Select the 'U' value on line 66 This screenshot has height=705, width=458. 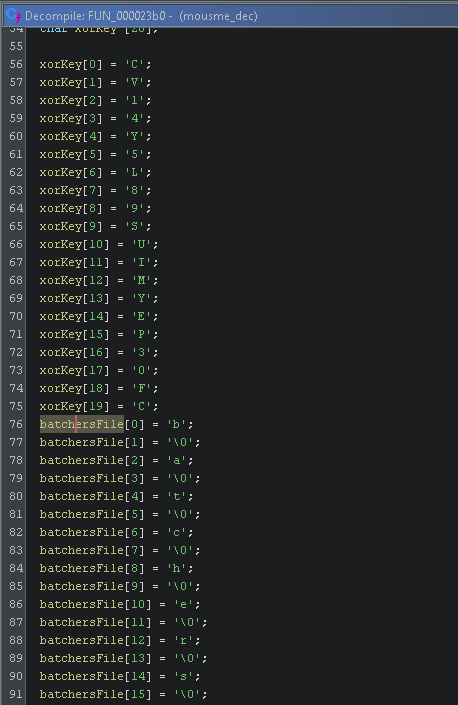click(141, 244)
